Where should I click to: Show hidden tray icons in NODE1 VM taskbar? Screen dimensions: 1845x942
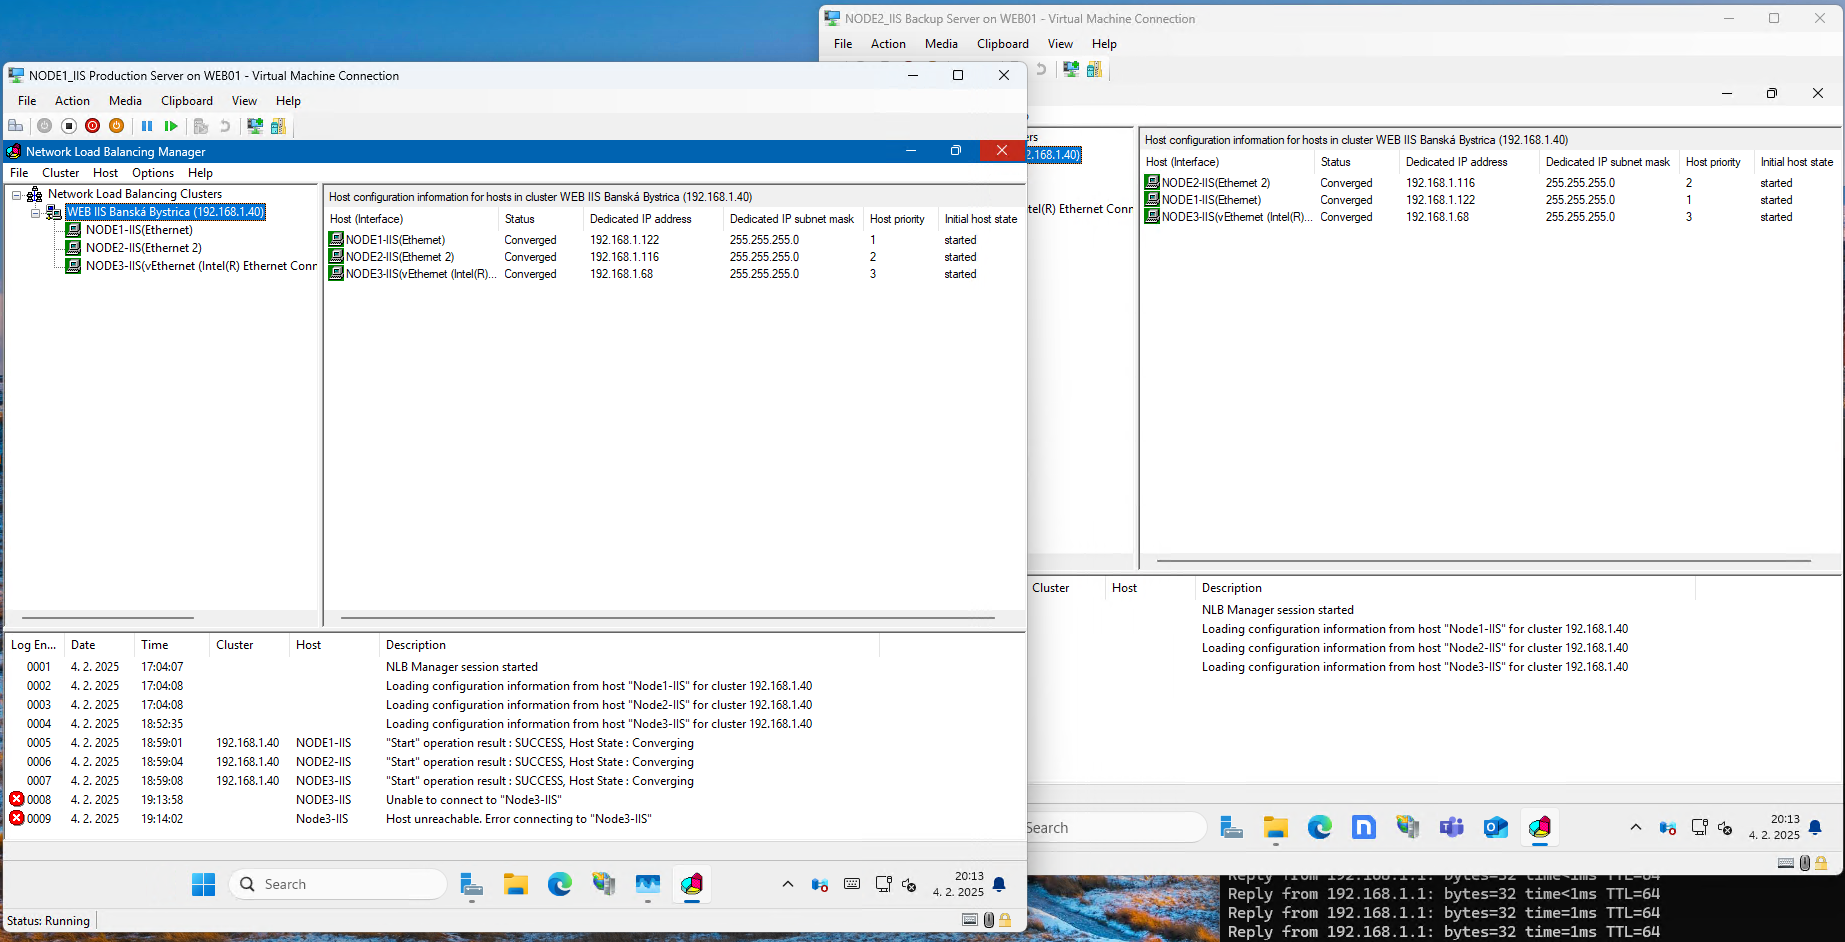pyautogui.click(x=788, y=885)
